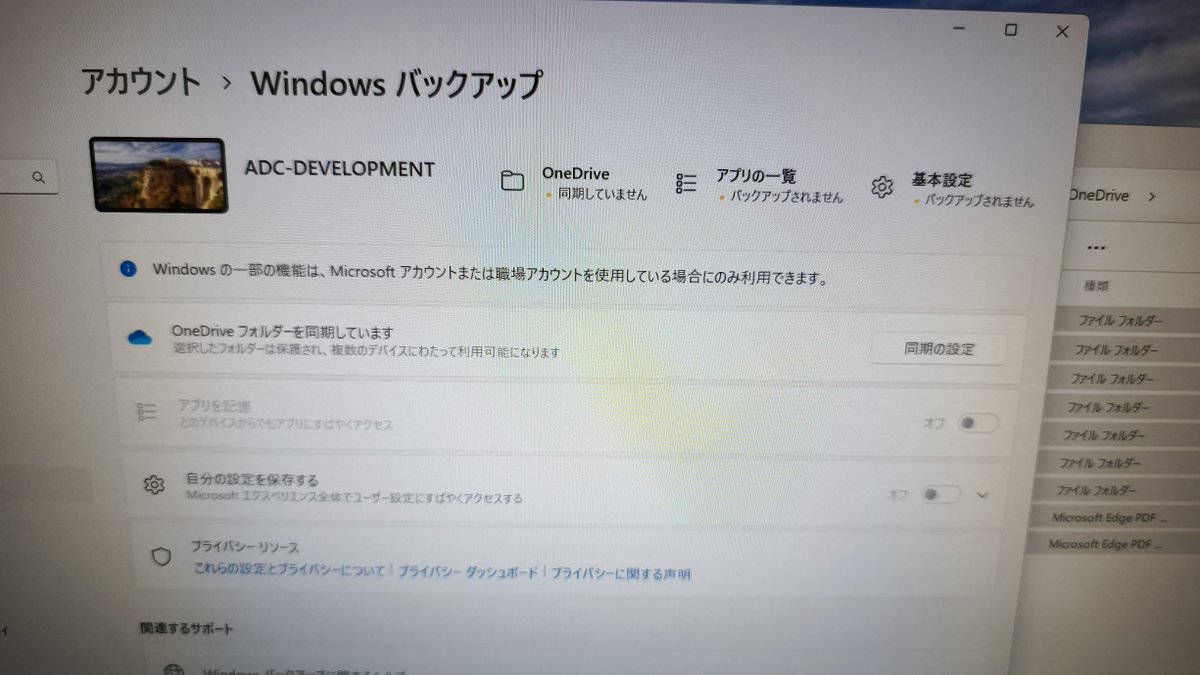Click the three-dots menu in OneDrive window
The width and height of the screenshot is (1200, 675).
[1096, 247]
